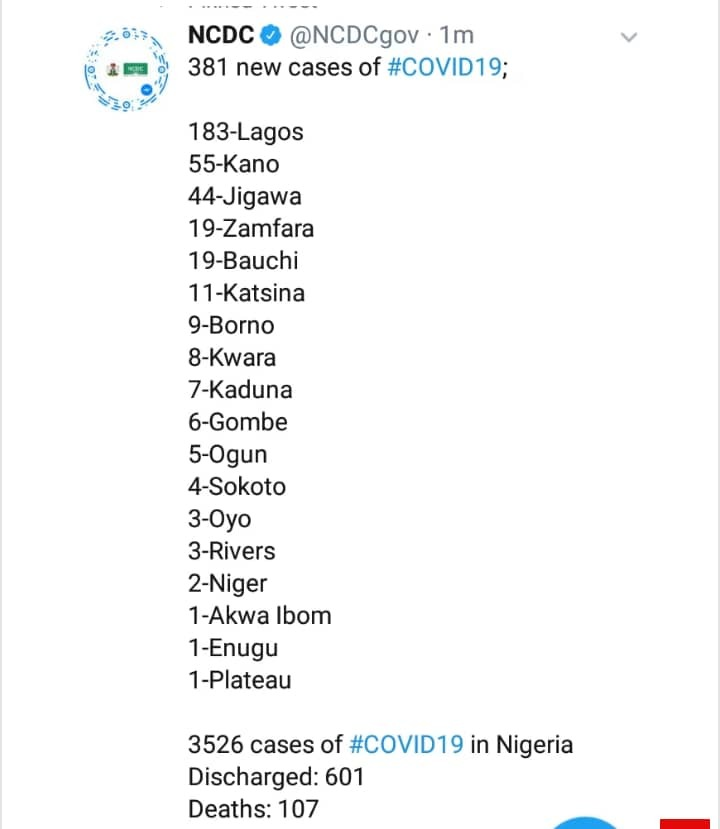Screen dimensions: 720x829
Task: Click the 19-Zamfara entry
Action: click(251, 228)
